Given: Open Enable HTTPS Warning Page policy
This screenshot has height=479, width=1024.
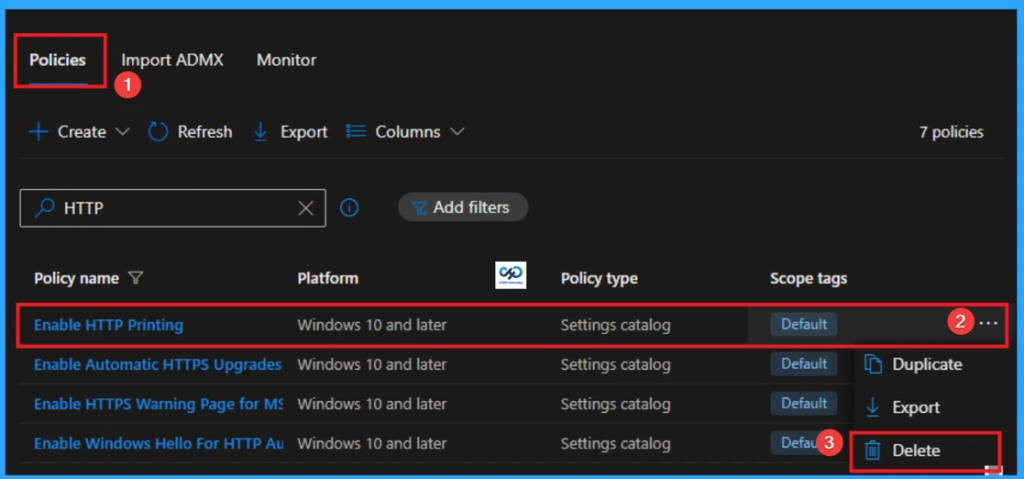Looking at the screenshot, I should pyautogui.click(x=158, y=404).
